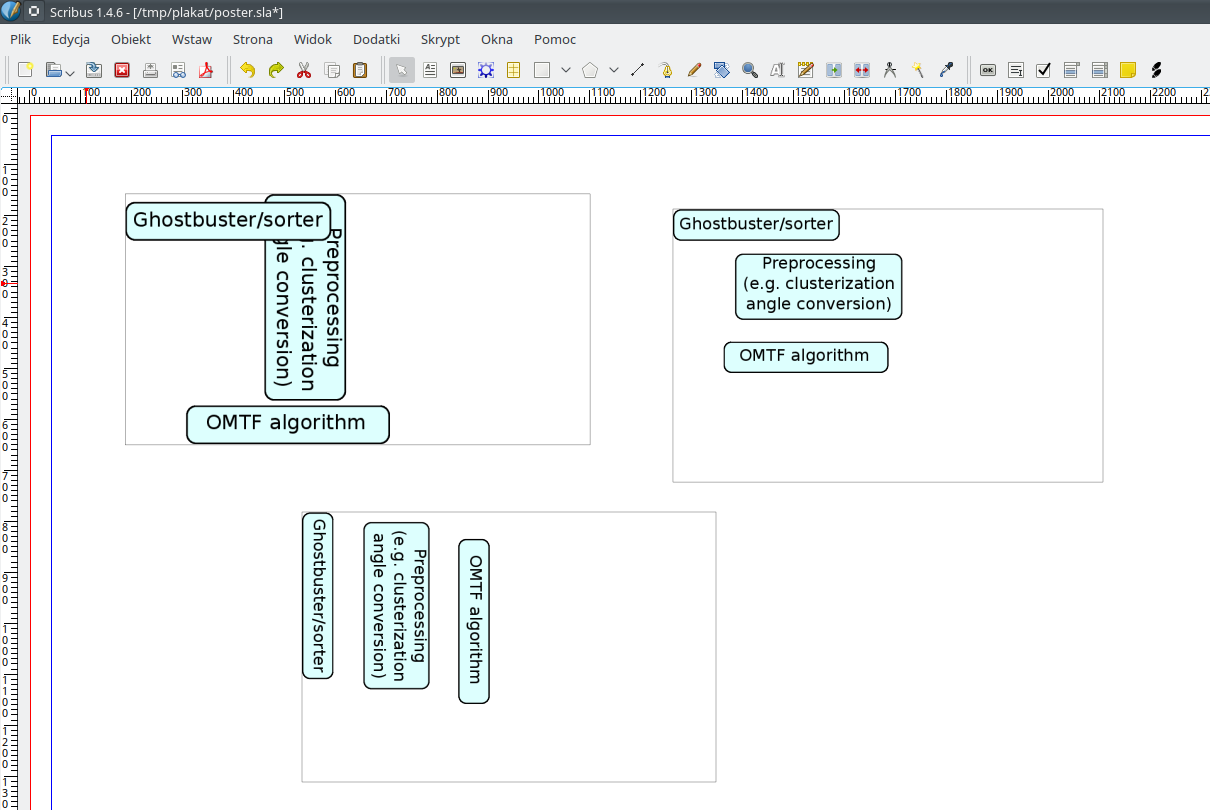Open the Obiekt menu
This screenshot has width=1210, height=810.
131,40
